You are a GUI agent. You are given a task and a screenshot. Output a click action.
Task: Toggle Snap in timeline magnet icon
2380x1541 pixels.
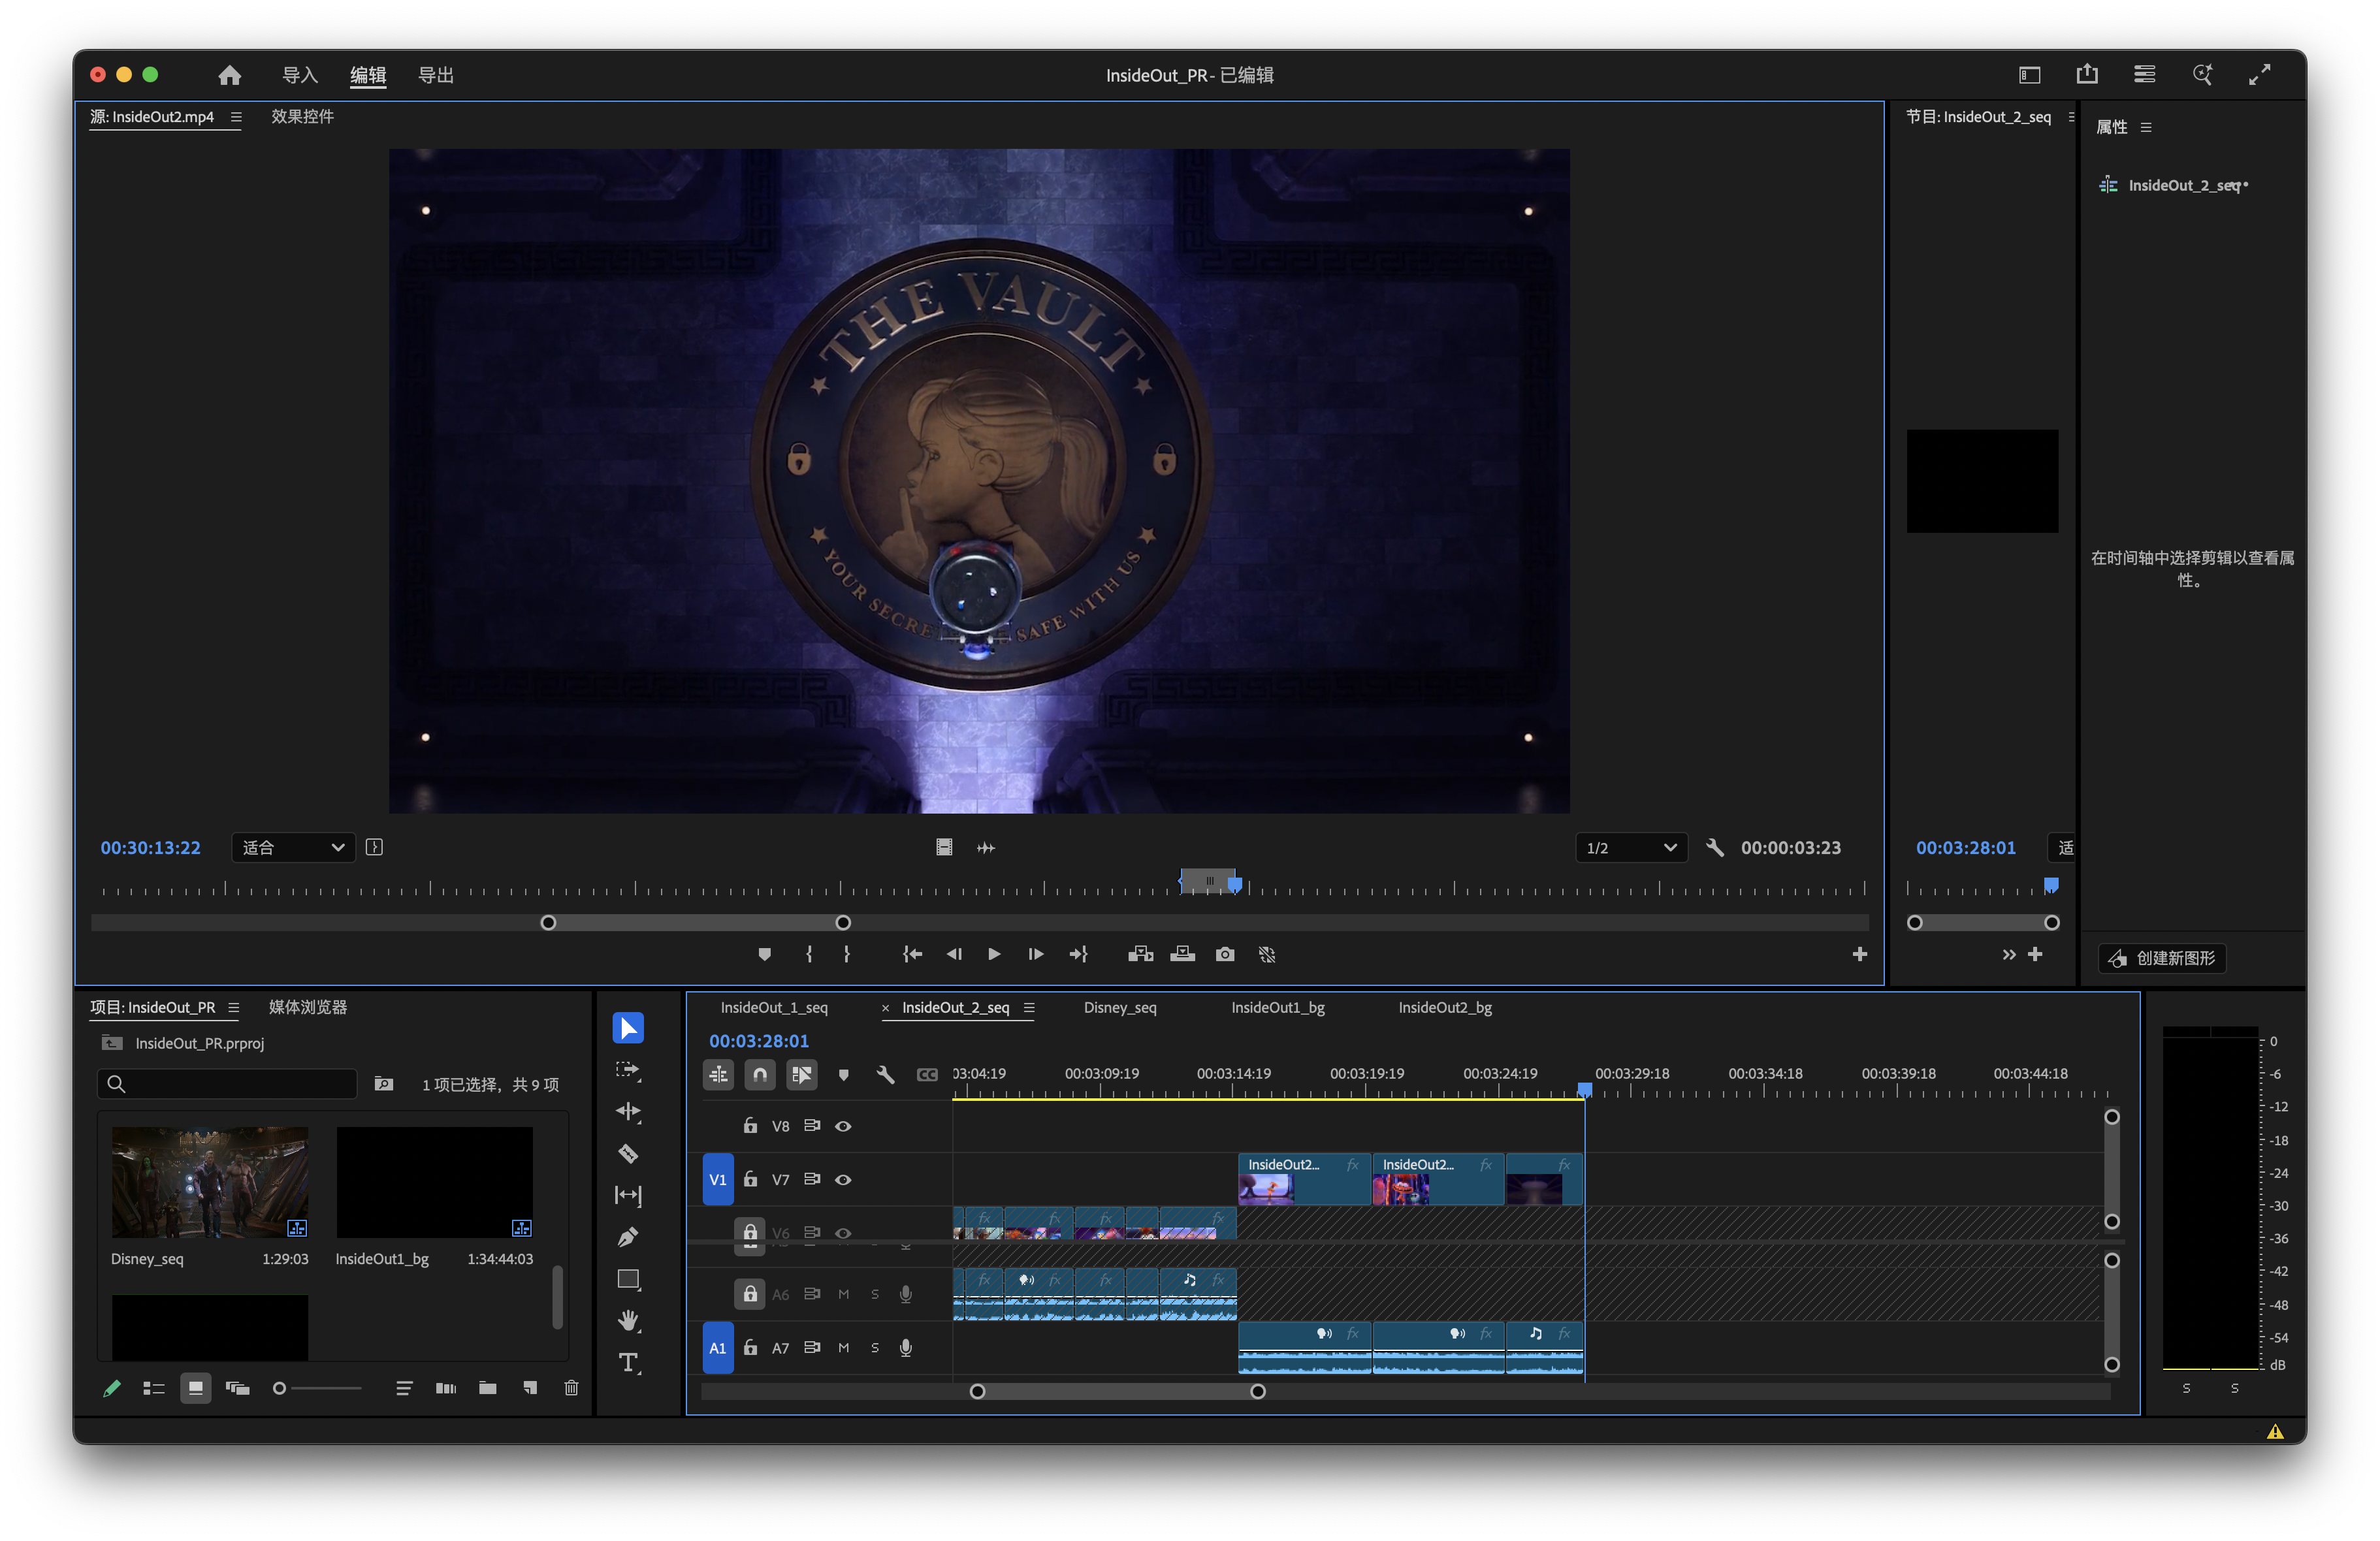click(760, 1074)
